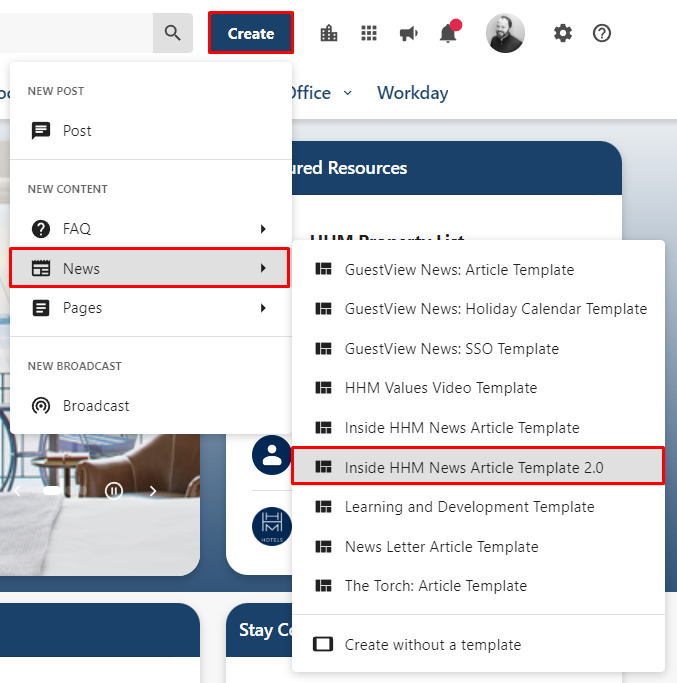This screenshot has height=683, width=677.
Task: Click the active carousel slide indicator
Action: (52, 491)
